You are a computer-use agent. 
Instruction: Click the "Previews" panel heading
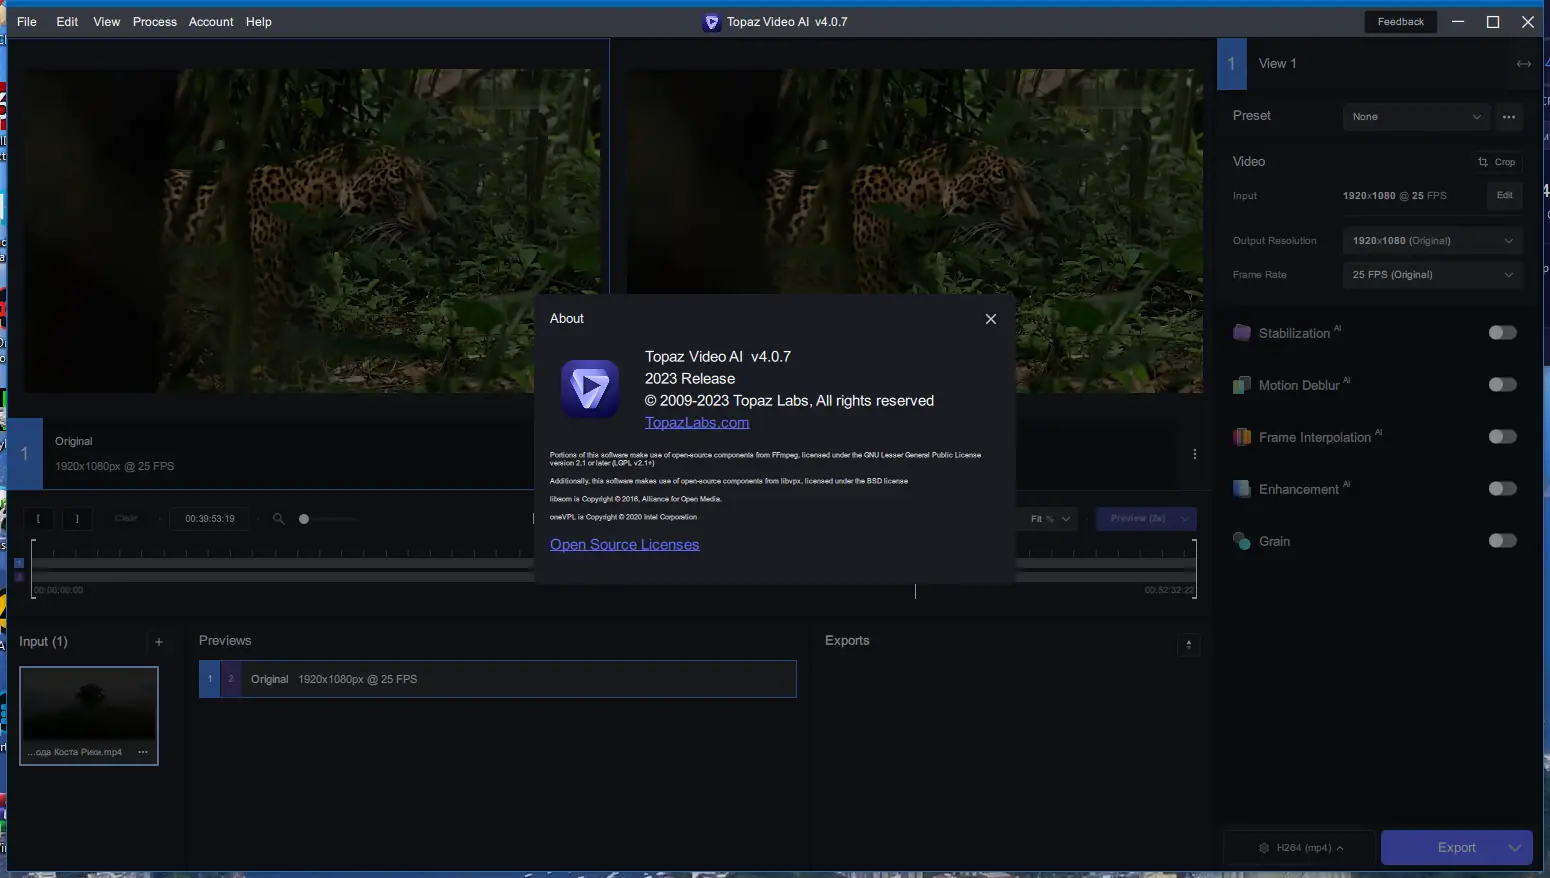(x=225, y=641)
